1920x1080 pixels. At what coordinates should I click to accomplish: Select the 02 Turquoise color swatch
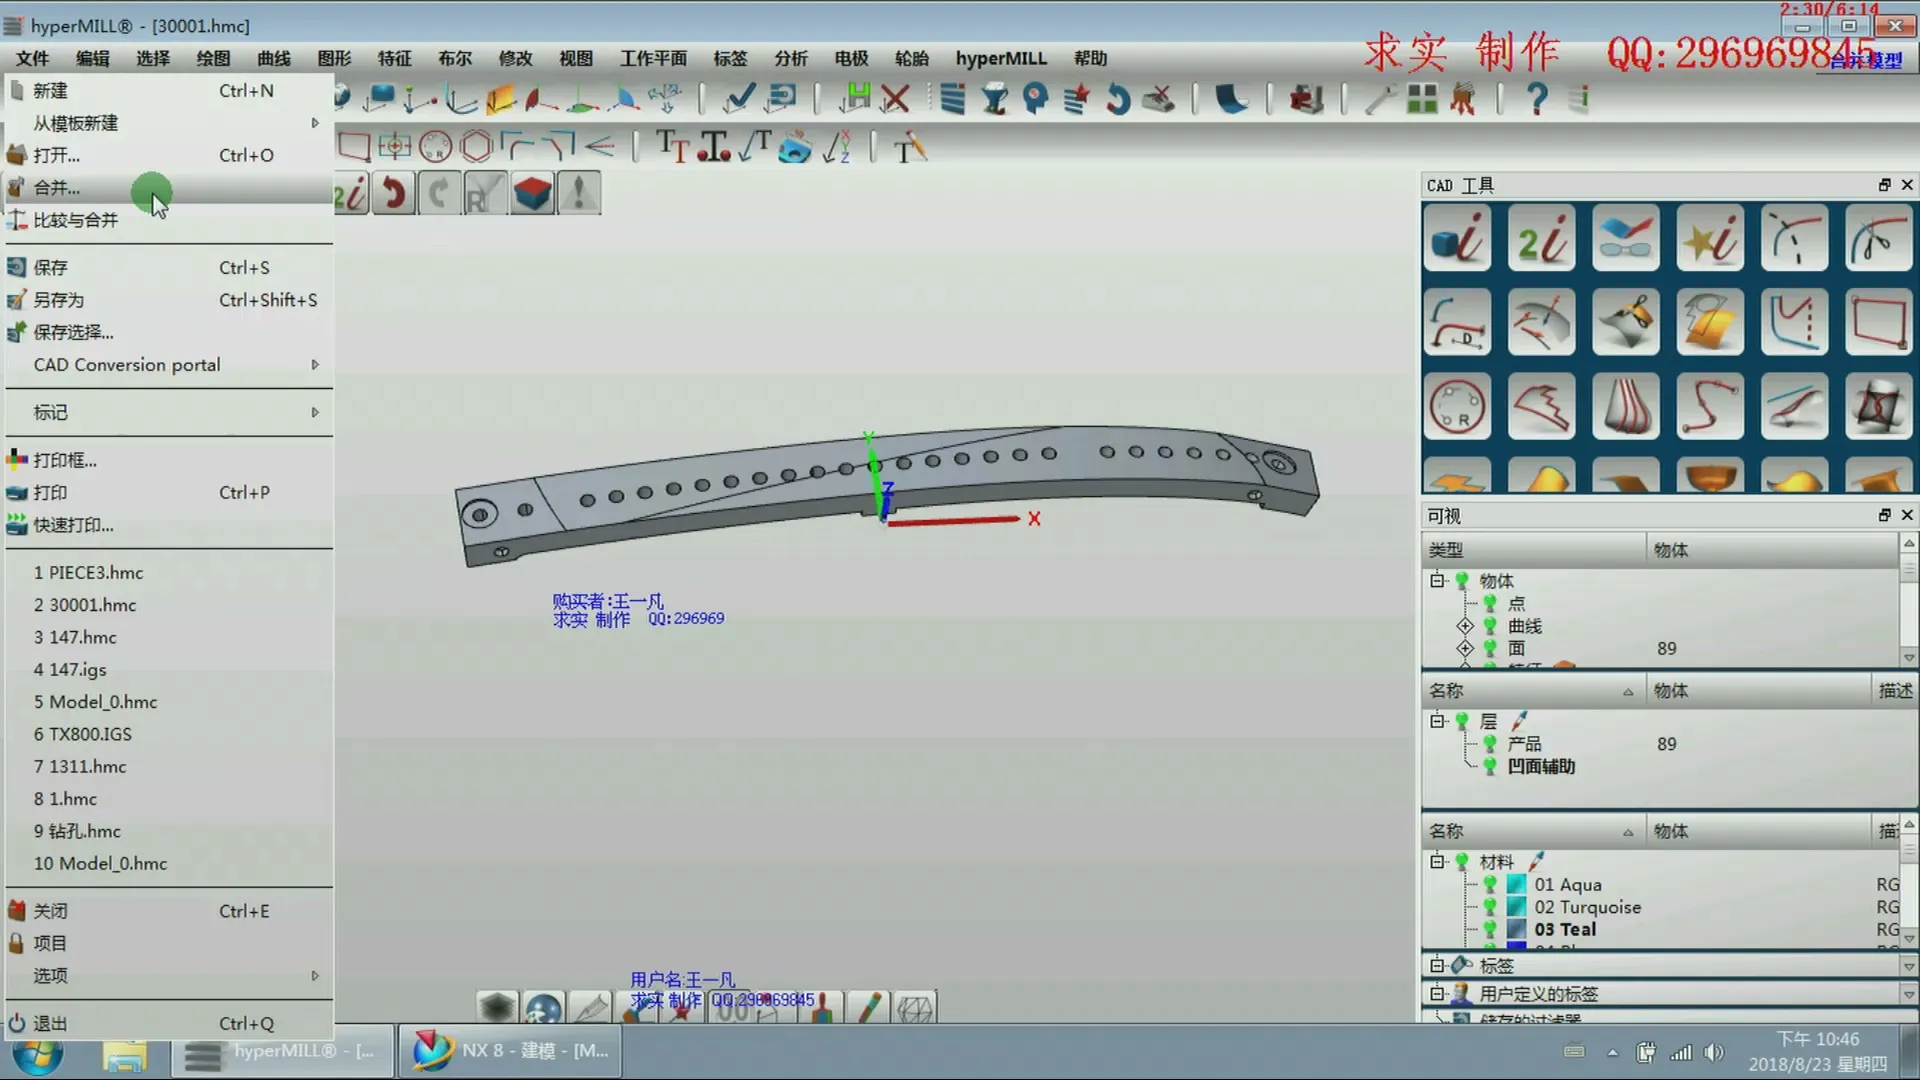(1516, 907)
